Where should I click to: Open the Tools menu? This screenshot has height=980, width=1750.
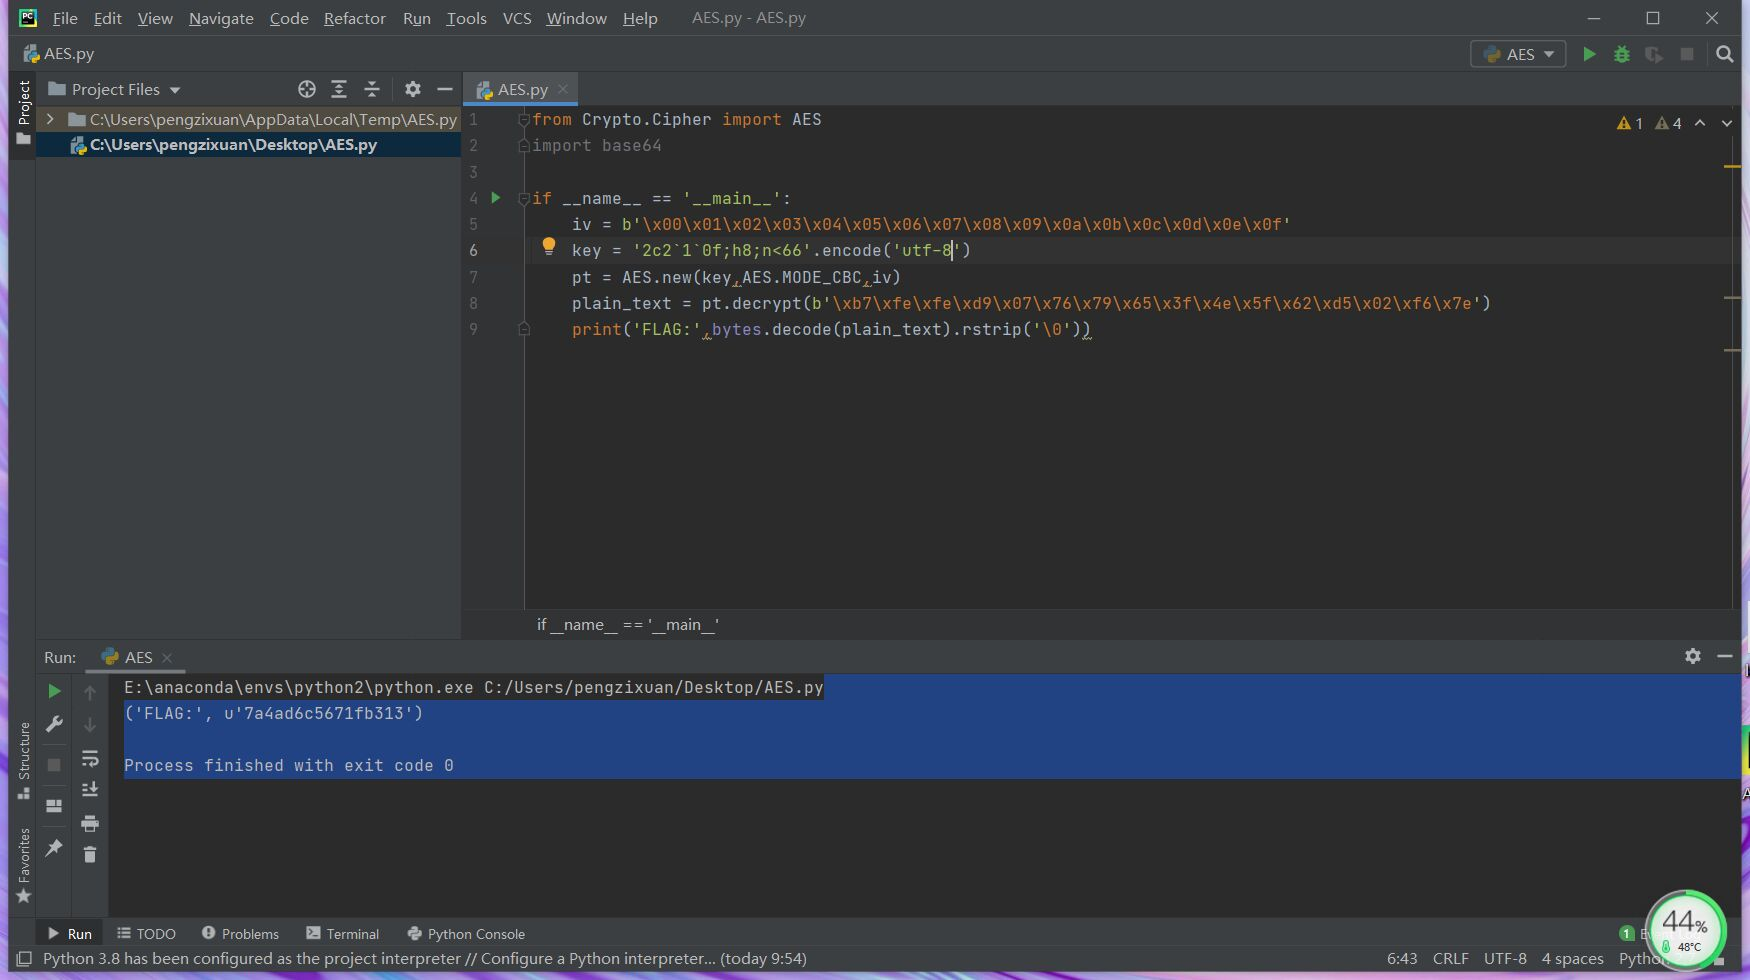[x=466, y=18]
